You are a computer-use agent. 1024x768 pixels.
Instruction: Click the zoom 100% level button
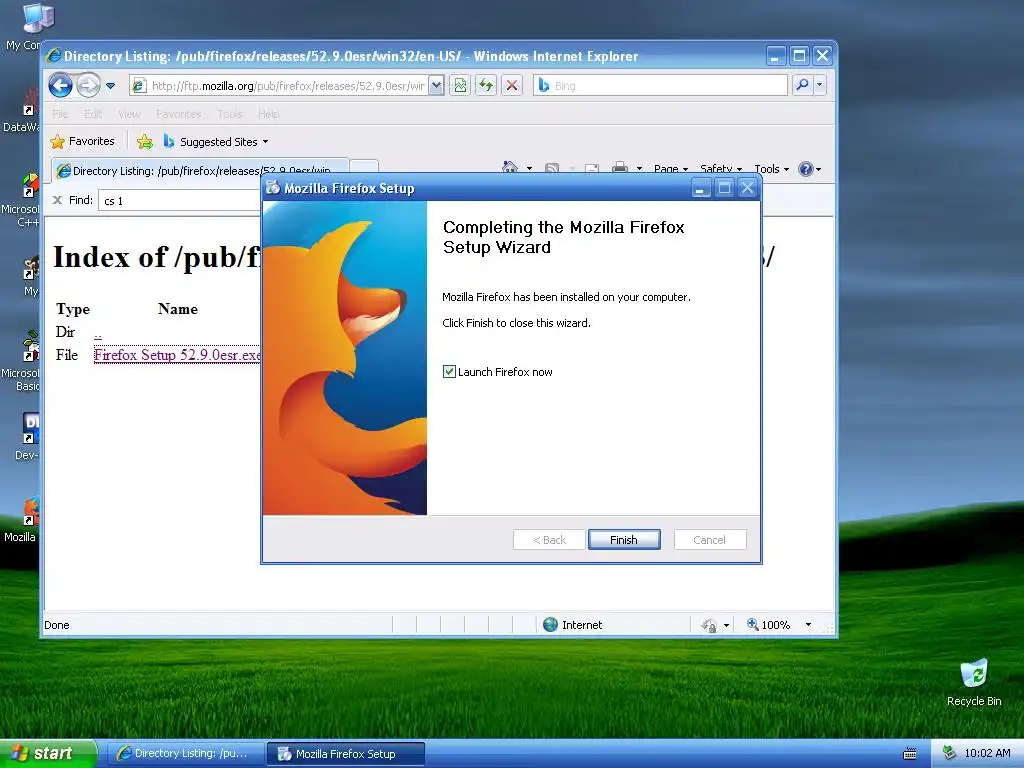769,625
